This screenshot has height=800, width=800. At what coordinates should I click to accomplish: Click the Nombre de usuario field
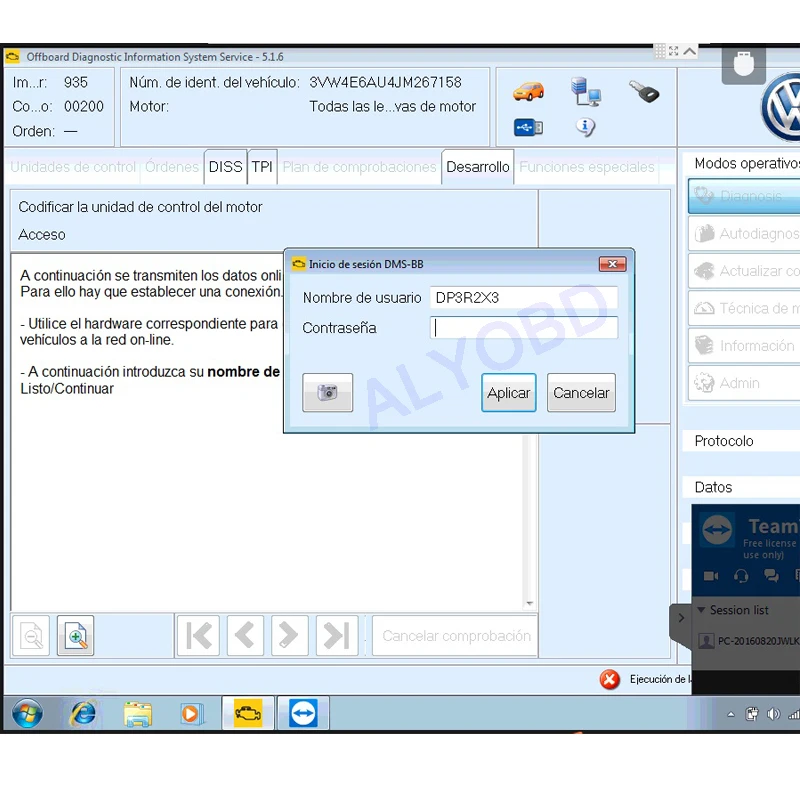point(524,297)
